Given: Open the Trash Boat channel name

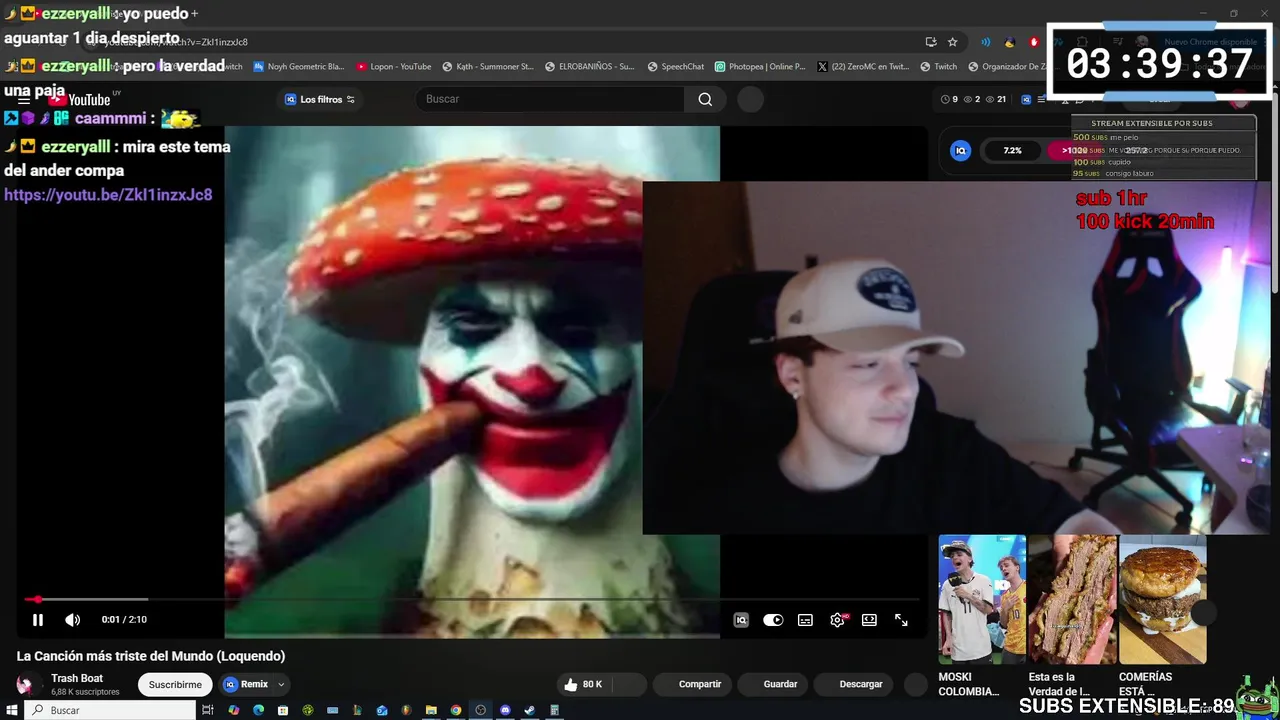Looking at the screenshot, I should 77,678.
